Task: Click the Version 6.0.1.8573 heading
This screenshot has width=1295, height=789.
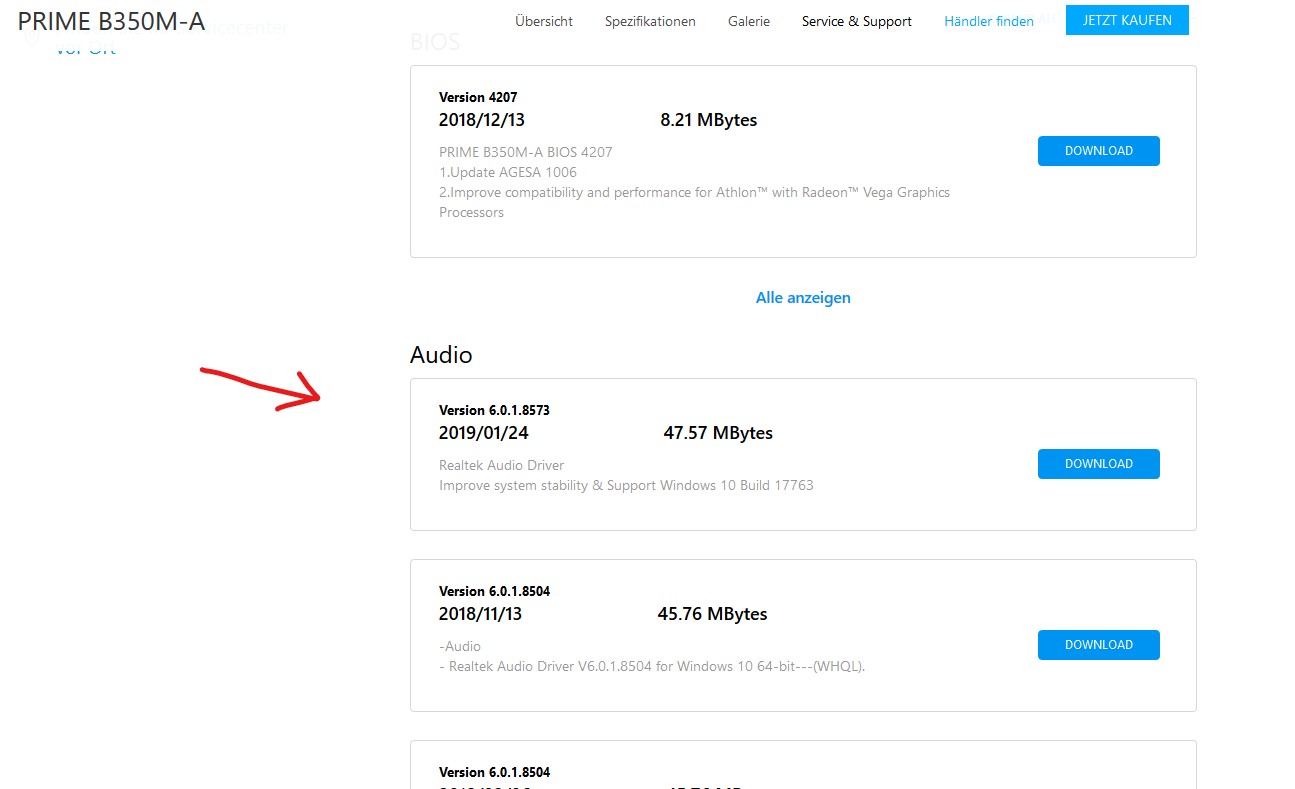Action: pos(494,411)
